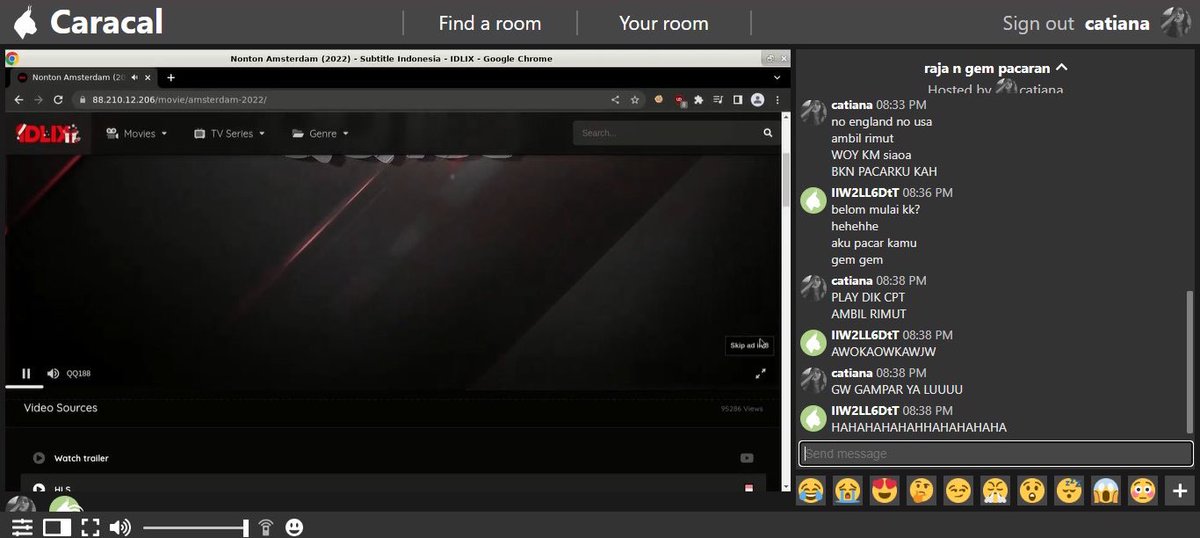
Task: Sign out of Caracal
Action: click(1038, 23)
